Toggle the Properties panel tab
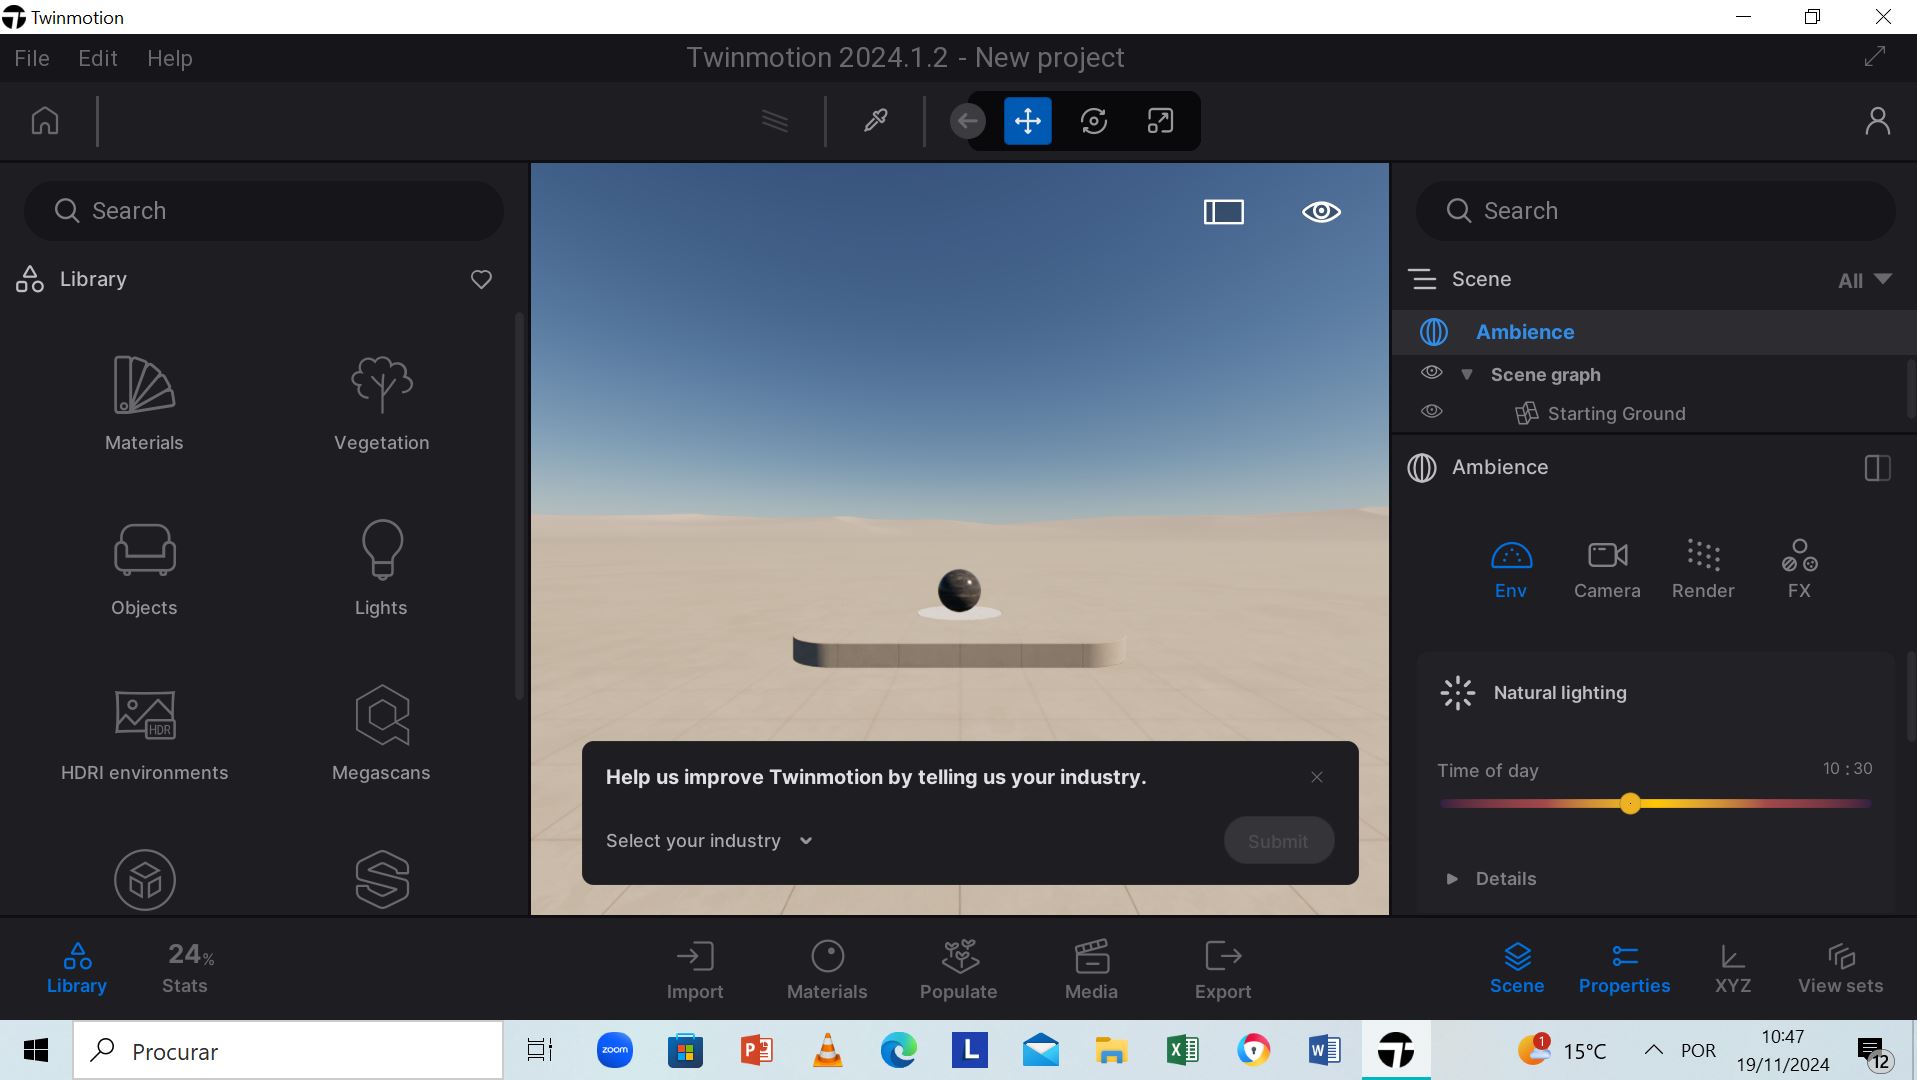The height and width of the screenshot is (1080, 1917). [1624, 968]
